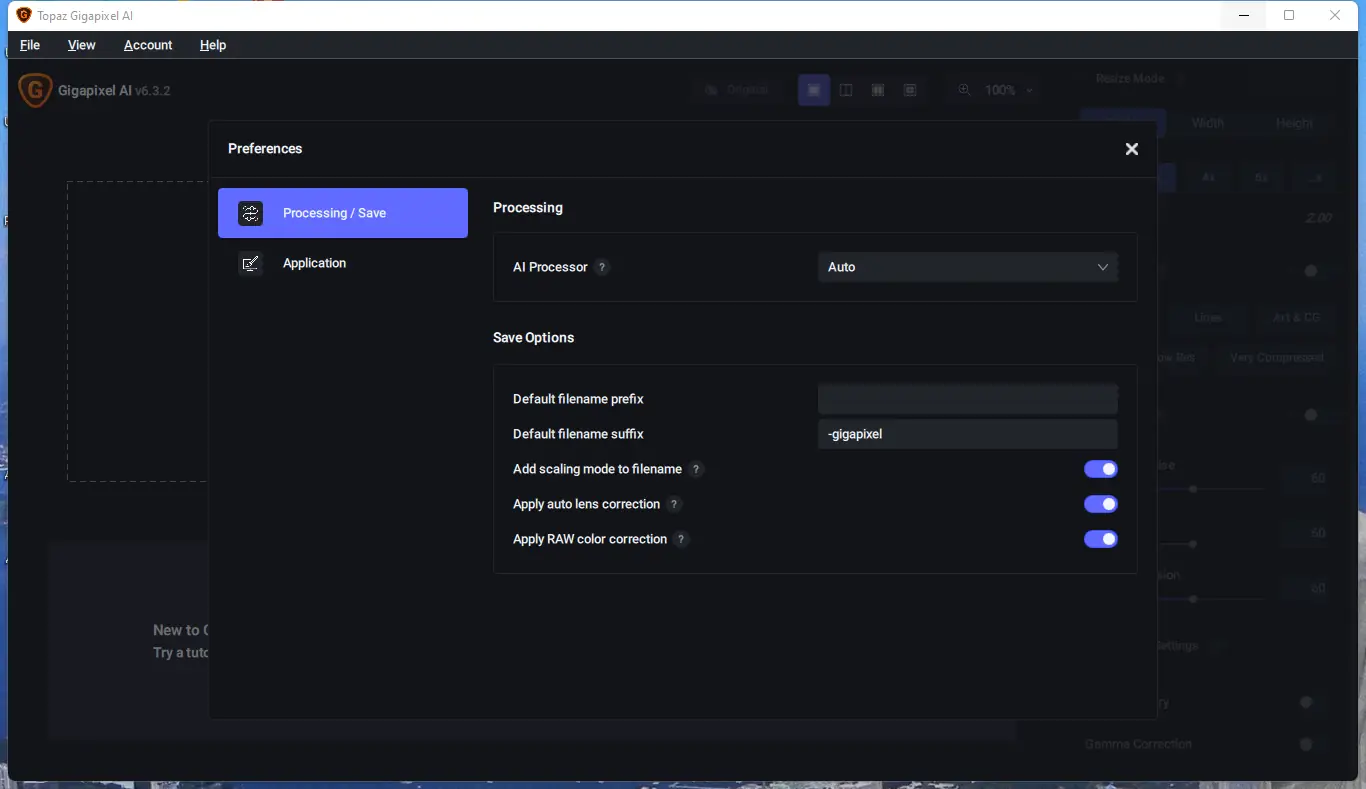Viewport: 1366px width, 789px height.
Task: Select side-by-side view icon in main toolbar
Action: [878, 90]
